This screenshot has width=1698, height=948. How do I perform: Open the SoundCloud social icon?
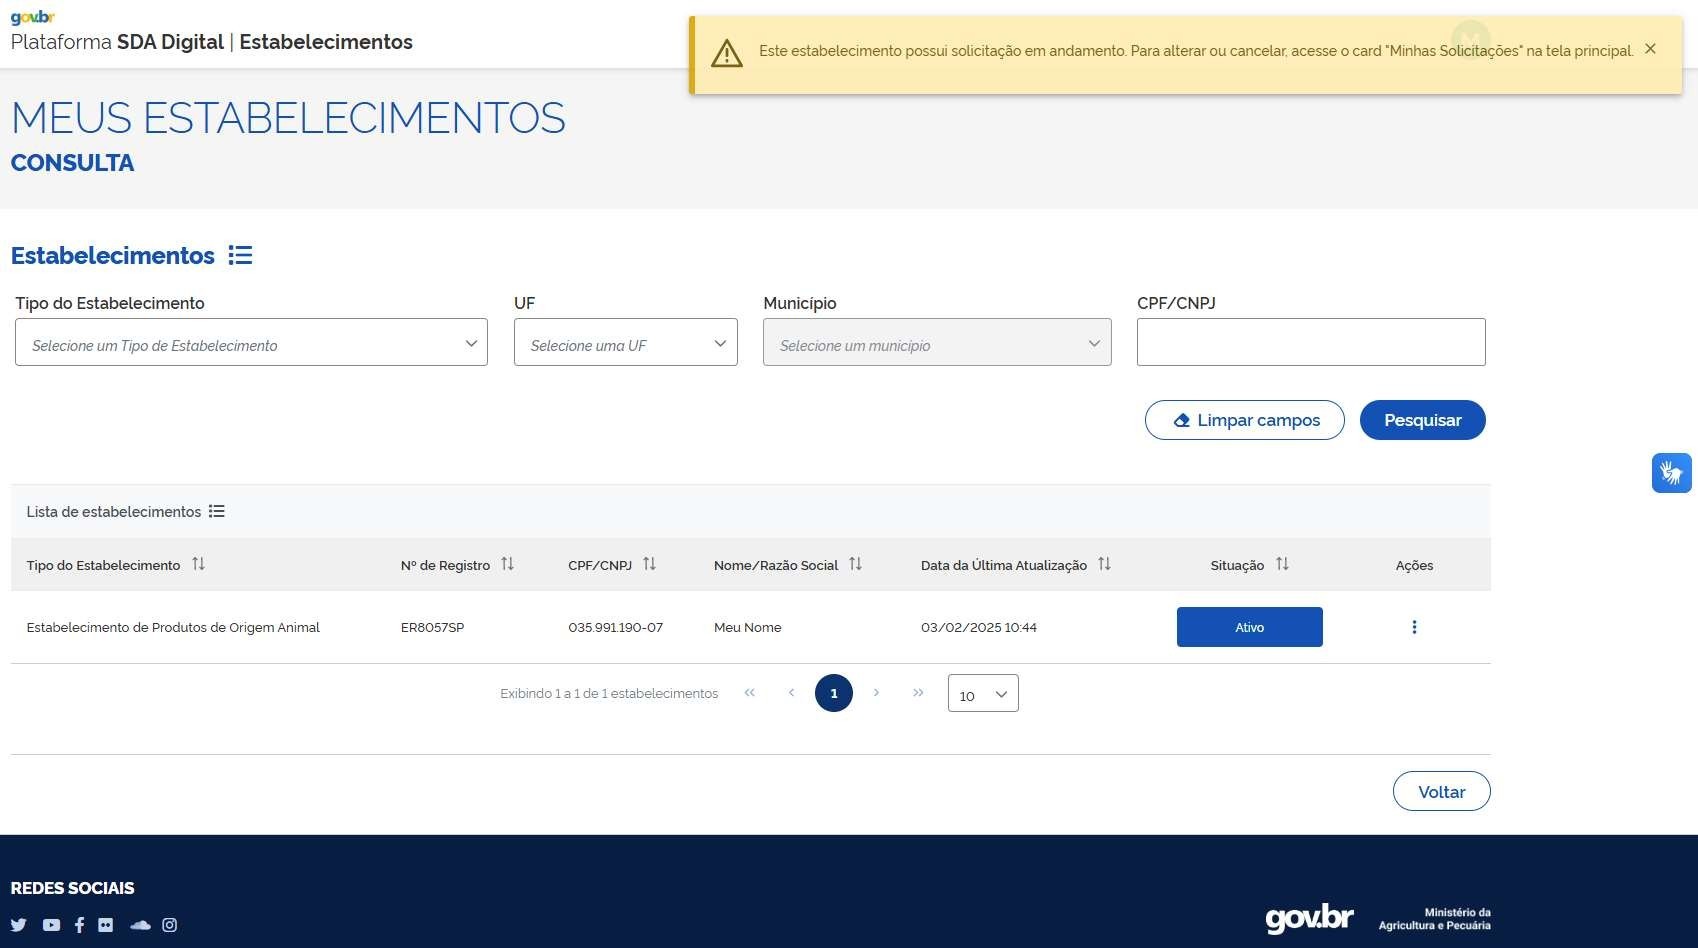pos(140,925)
